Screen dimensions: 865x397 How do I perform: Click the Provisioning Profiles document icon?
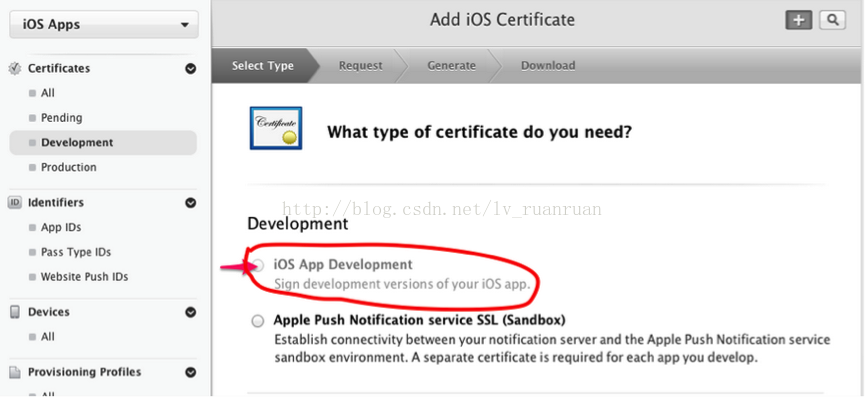pyautogui.click(x=15, y=372)
